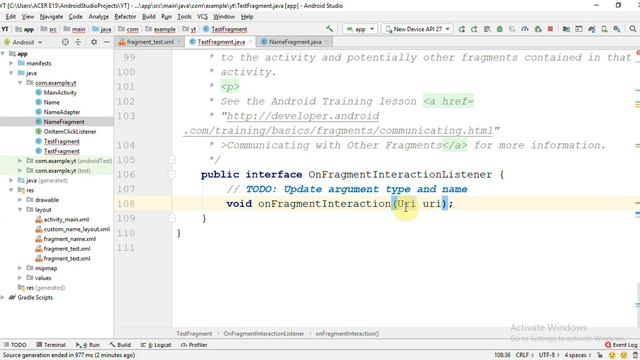The width and height of the screenshot is (640, 360).
Task: Open the Android project view dropdown
Action: point(23,42)
